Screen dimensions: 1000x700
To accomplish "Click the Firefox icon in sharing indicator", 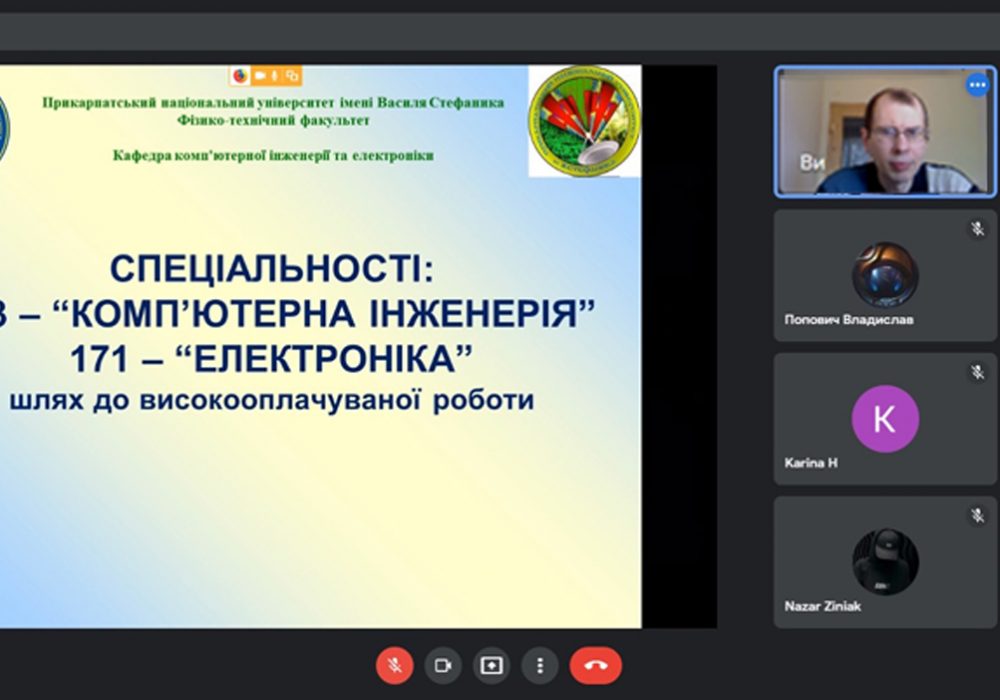I will [x=240, y=76].
